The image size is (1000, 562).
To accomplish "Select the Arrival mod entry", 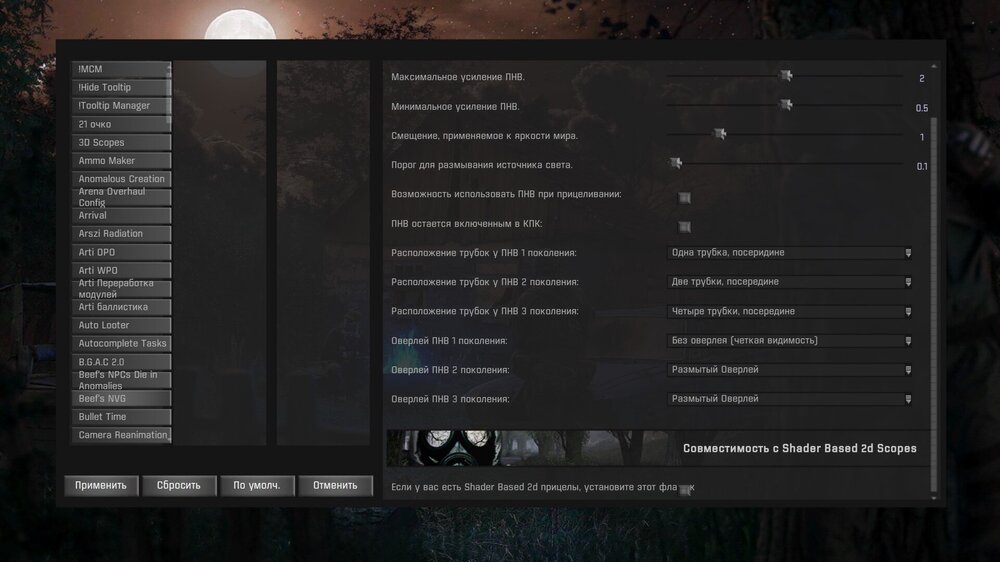I will [121, 216].
